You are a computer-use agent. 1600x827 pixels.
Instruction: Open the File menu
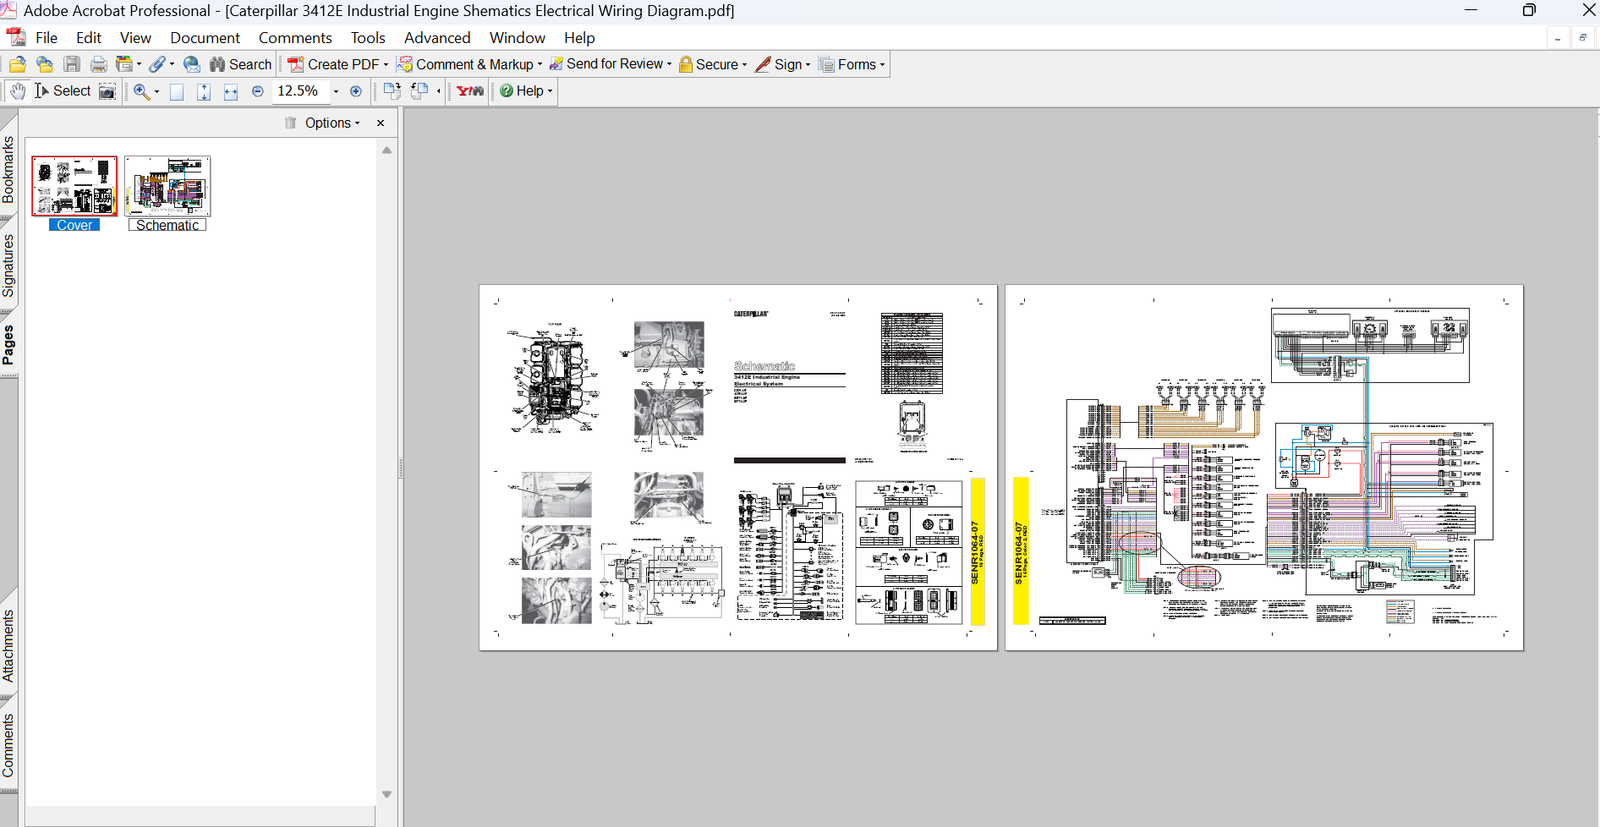click(46, 38)
